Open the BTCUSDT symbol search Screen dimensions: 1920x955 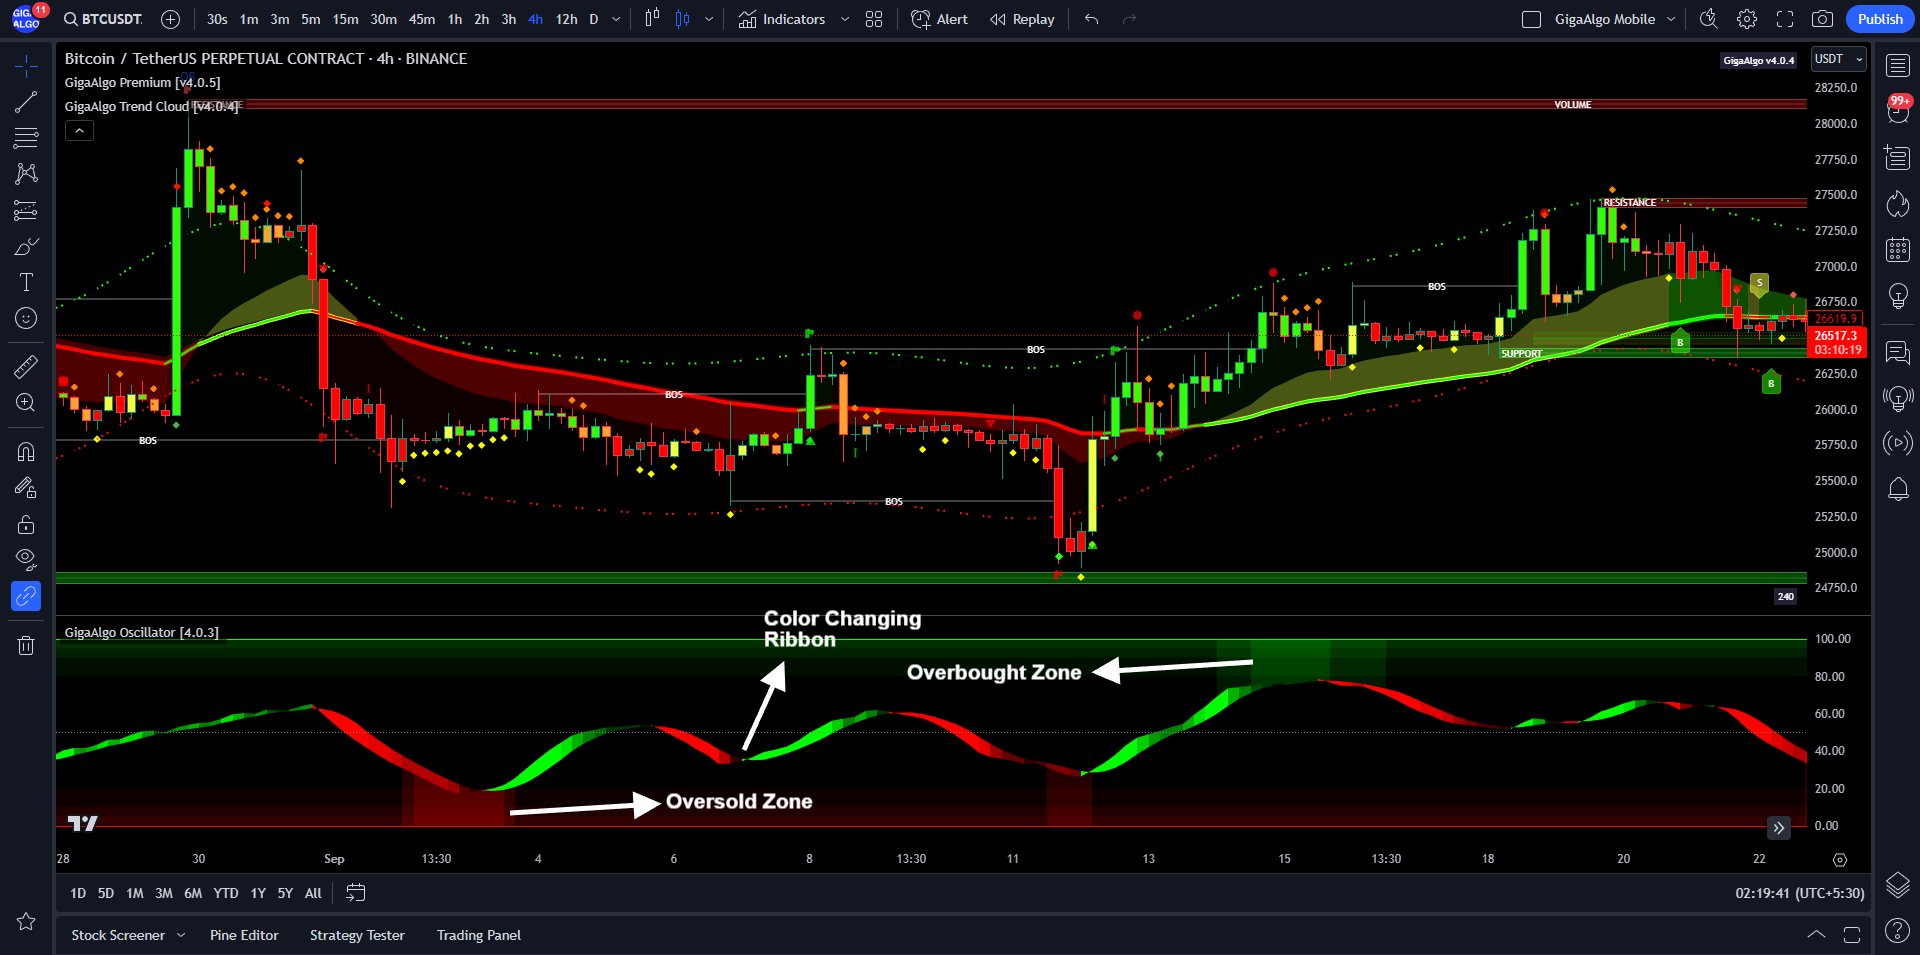click(x=103, y=19)
